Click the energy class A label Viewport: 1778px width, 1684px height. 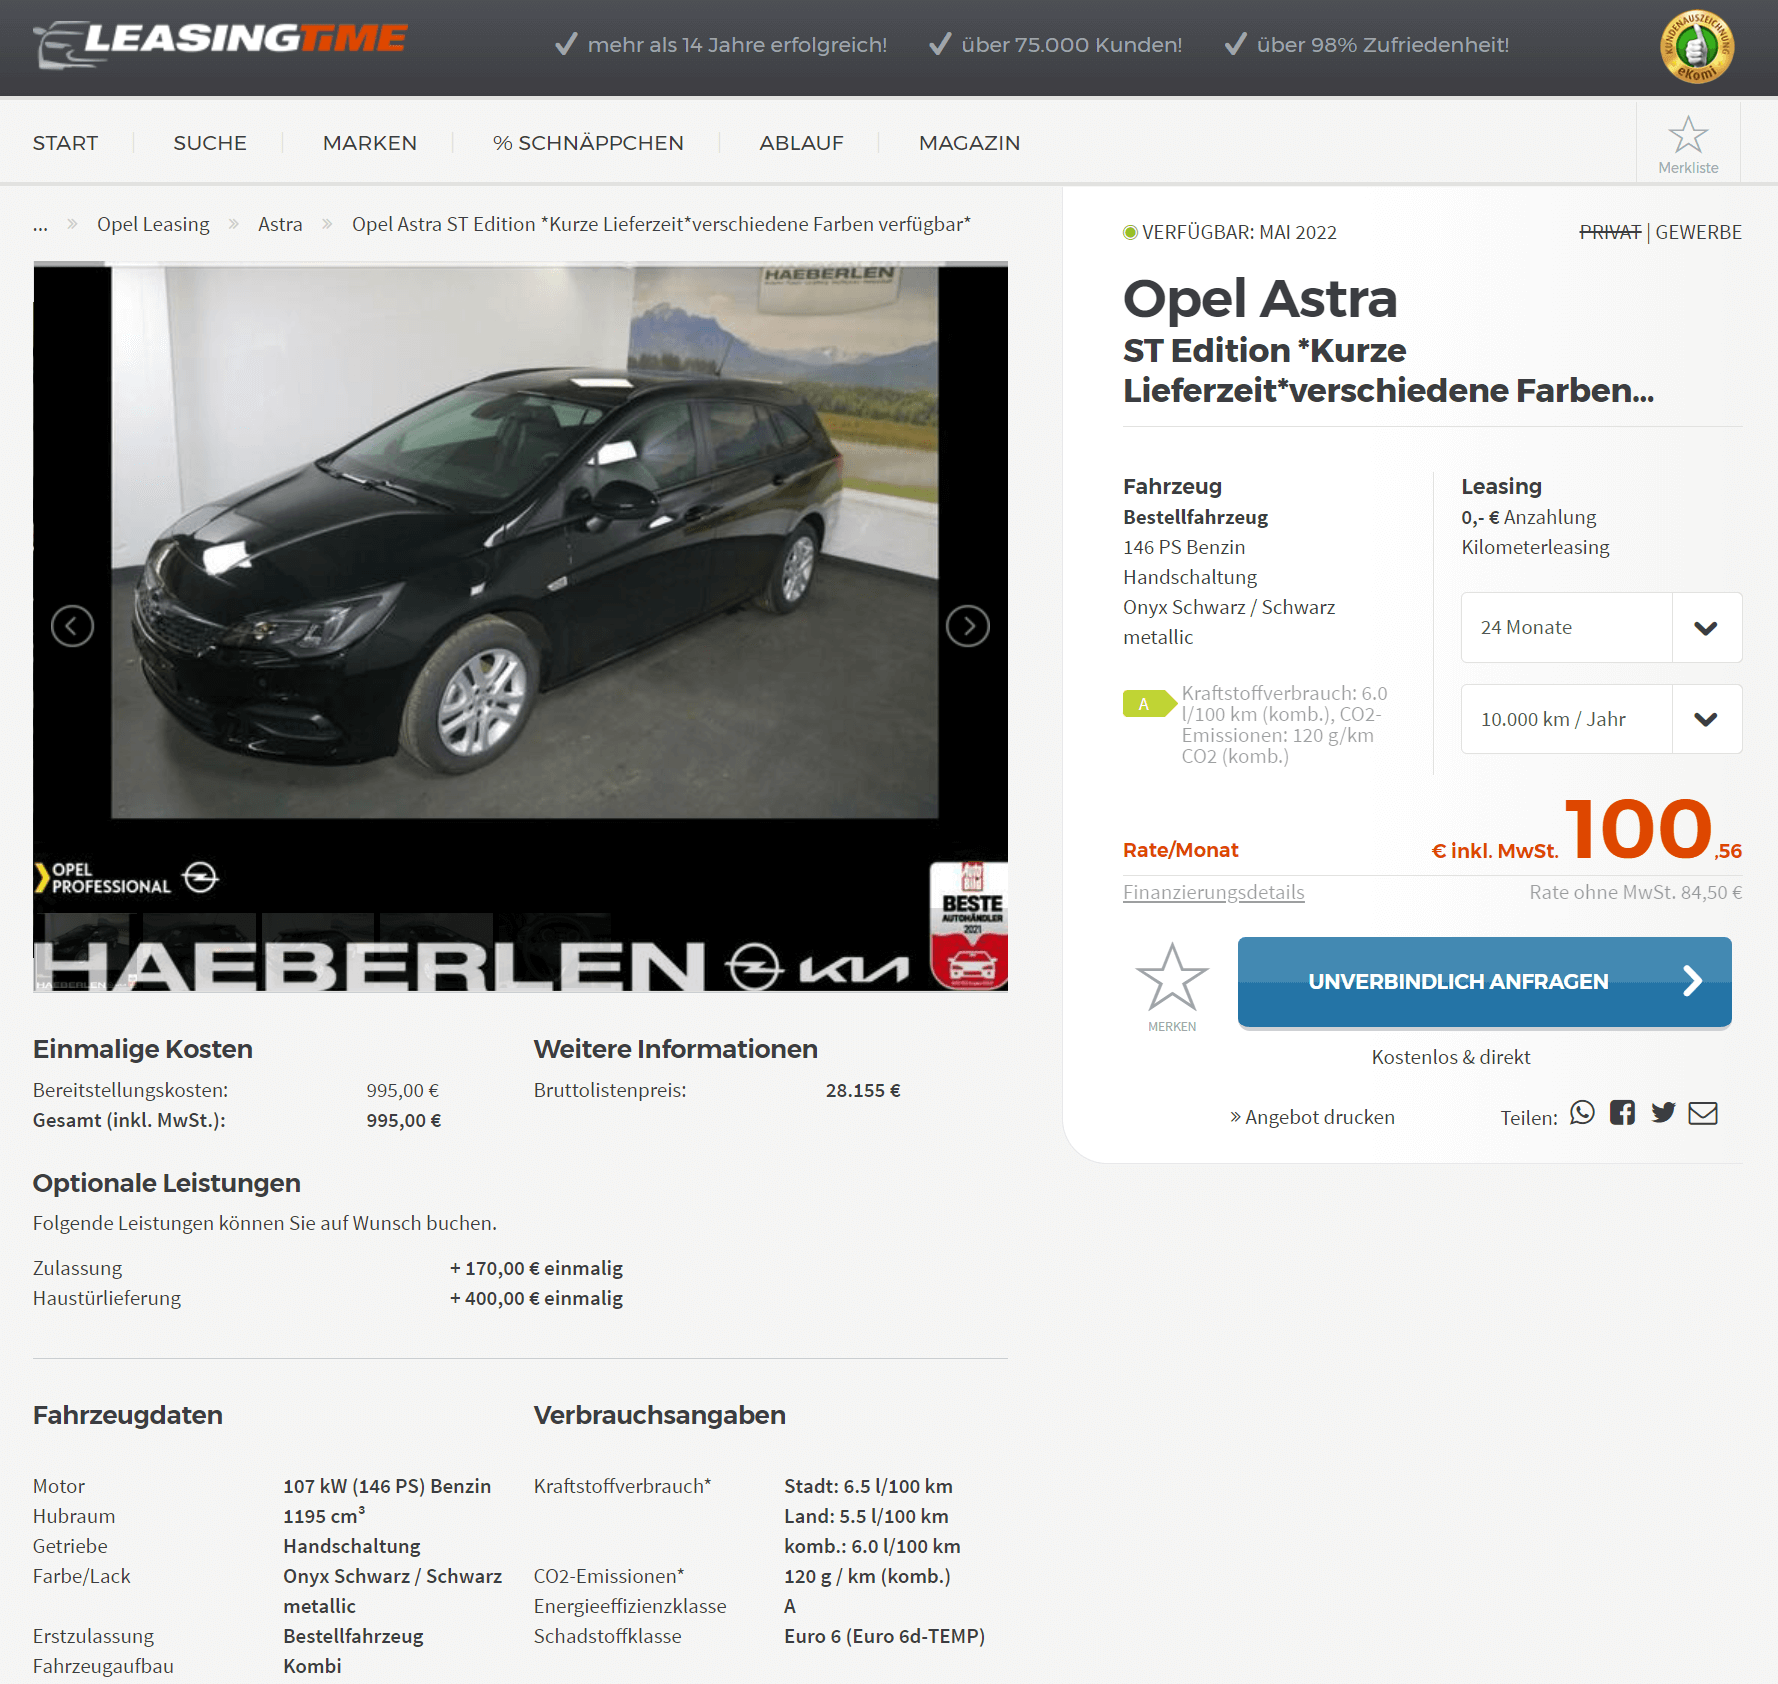(1149, 704)
